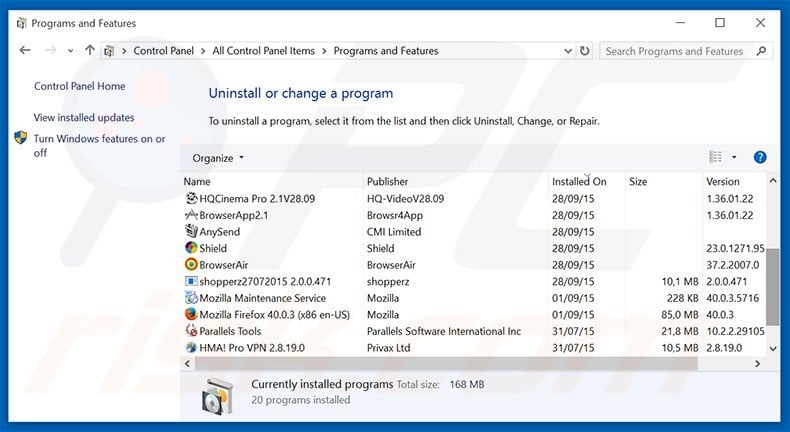Image resolution: width=790 pixels, height=432 pixels.
Task: Click the Parallels Tools program icon
Action: pos(191,331)
